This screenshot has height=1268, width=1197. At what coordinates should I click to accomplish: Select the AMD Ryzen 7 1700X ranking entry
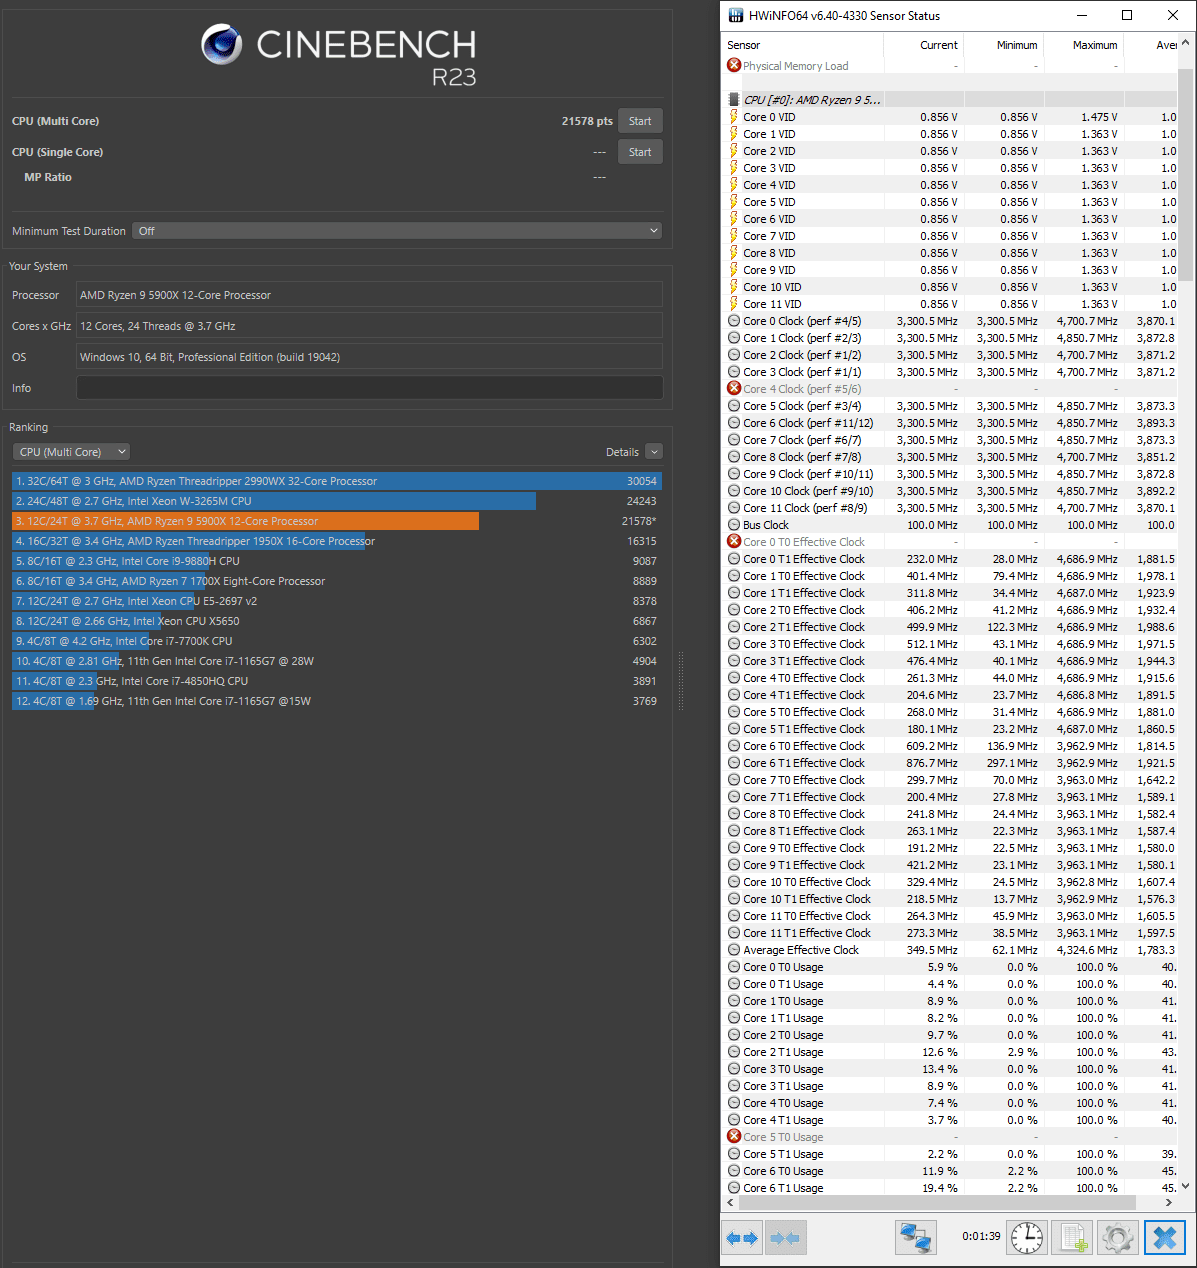click(337, 581)
